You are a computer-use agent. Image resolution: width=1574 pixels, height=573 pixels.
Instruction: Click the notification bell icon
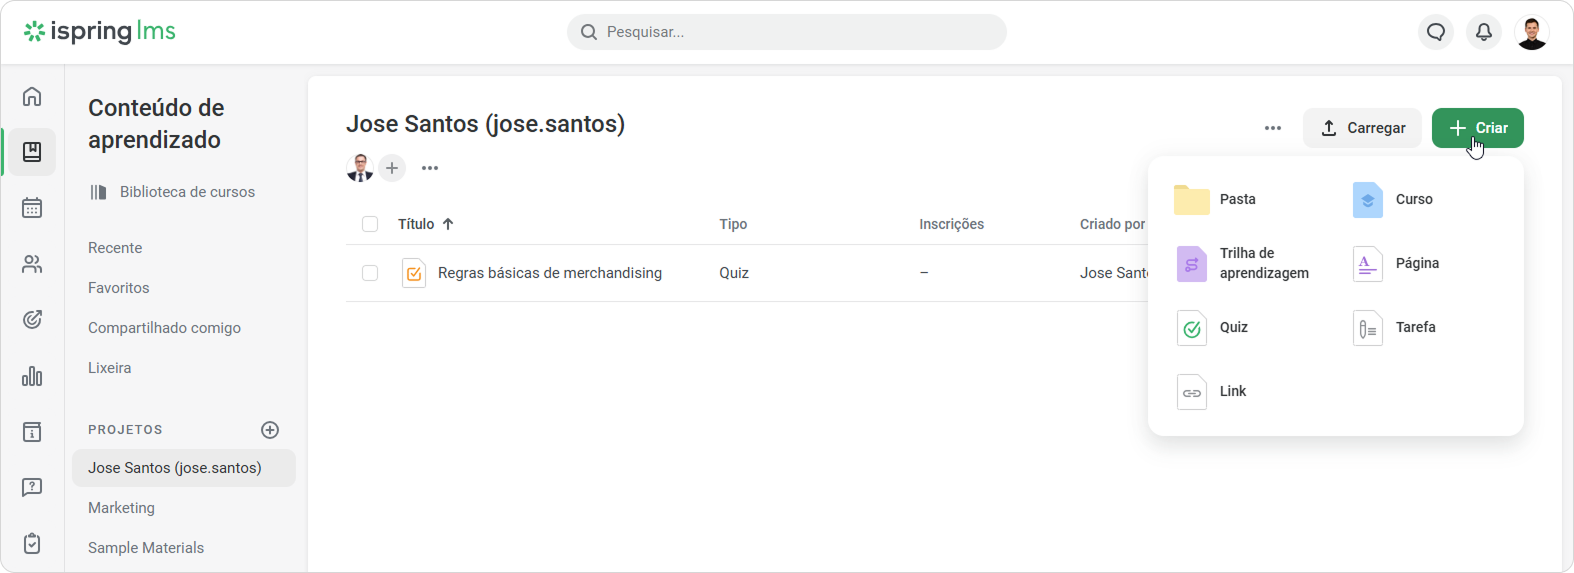1484,32
